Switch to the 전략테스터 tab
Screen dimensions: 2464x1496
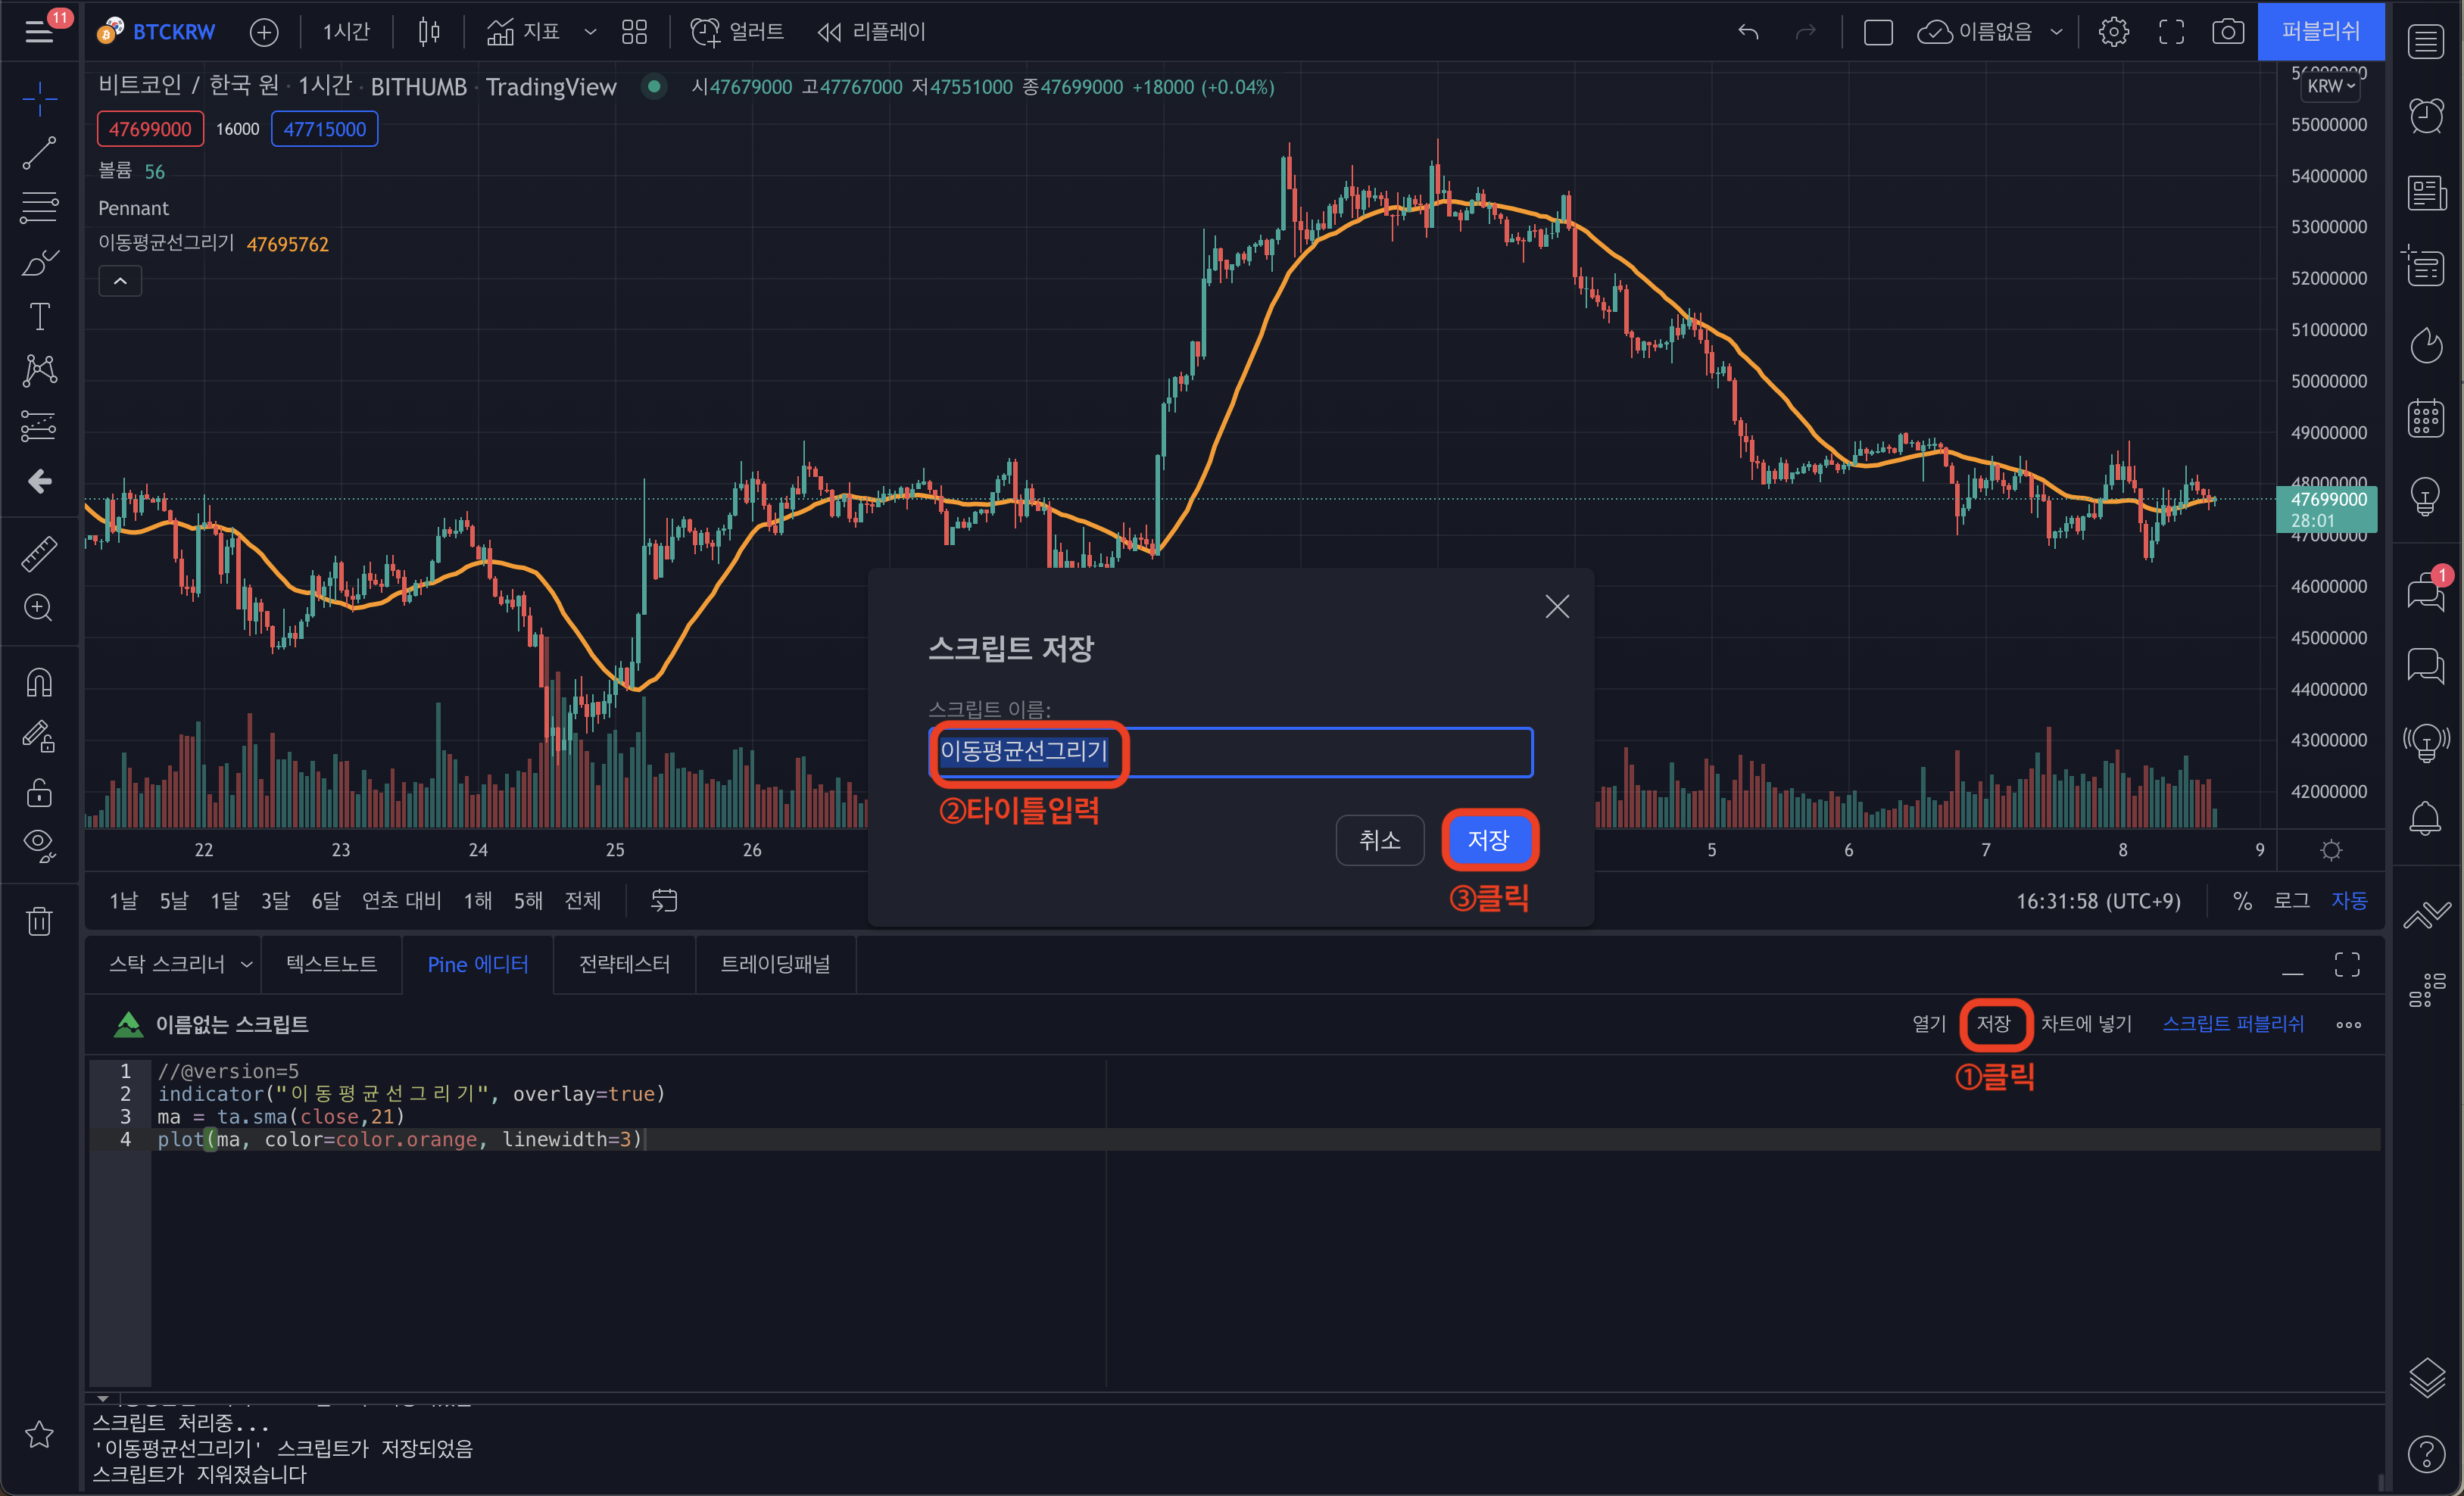pos(624,964)
